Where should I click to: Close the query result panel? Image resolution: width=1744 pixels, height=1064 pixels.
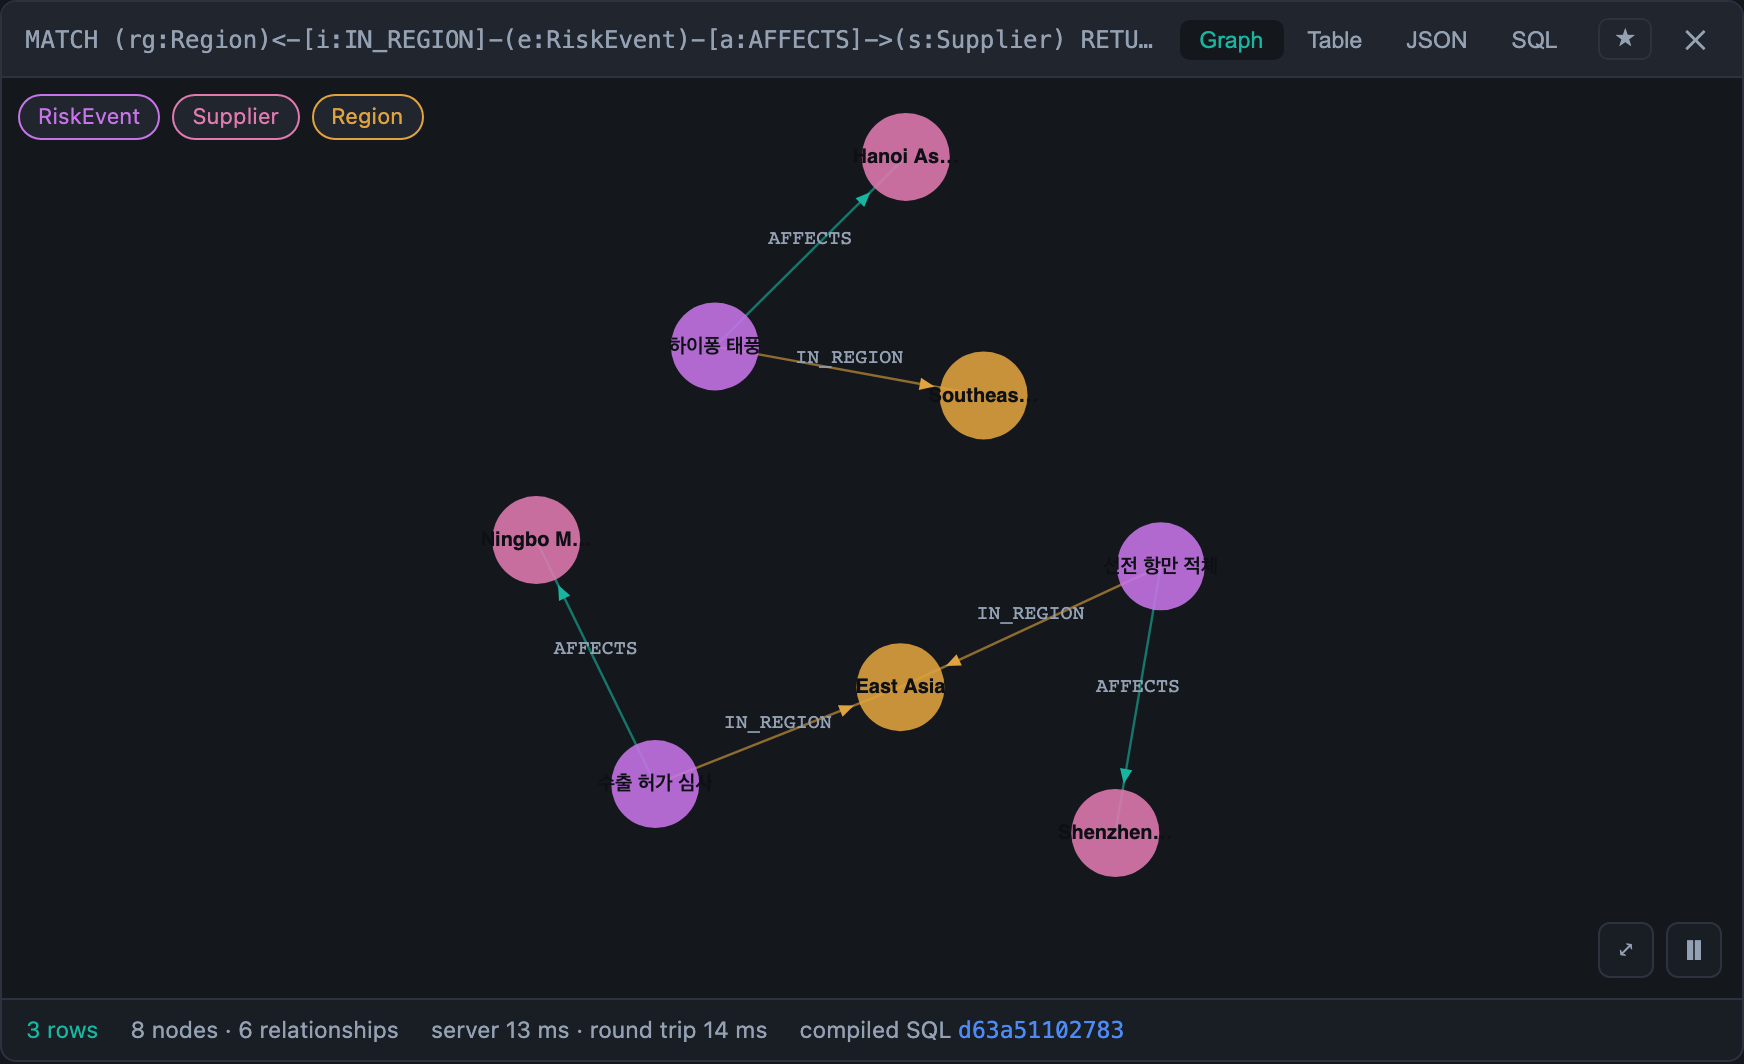(1695, 40)
